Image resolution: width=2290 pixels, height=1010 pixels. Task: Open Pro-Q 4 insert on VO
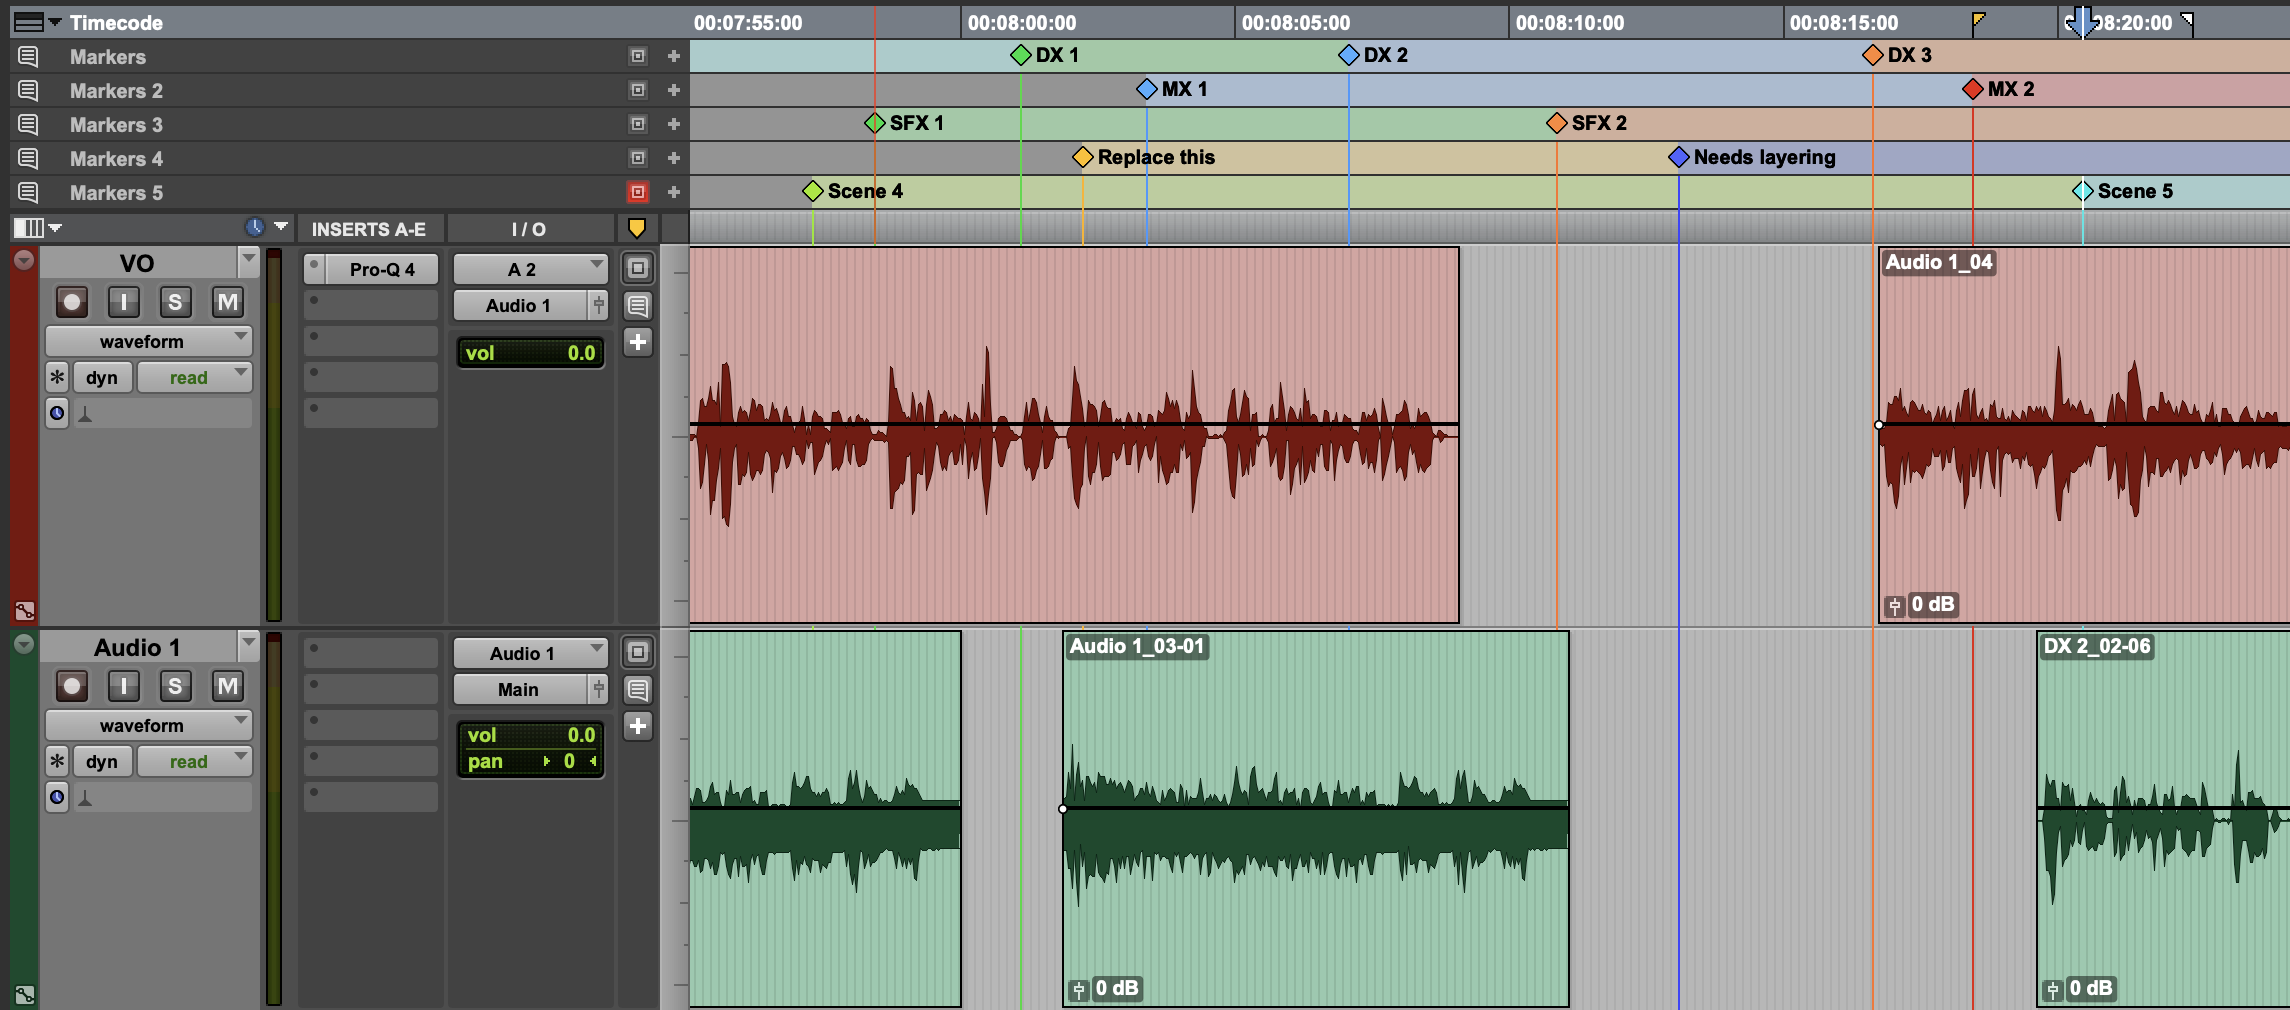pyautogui.click(x=381, y=269)
